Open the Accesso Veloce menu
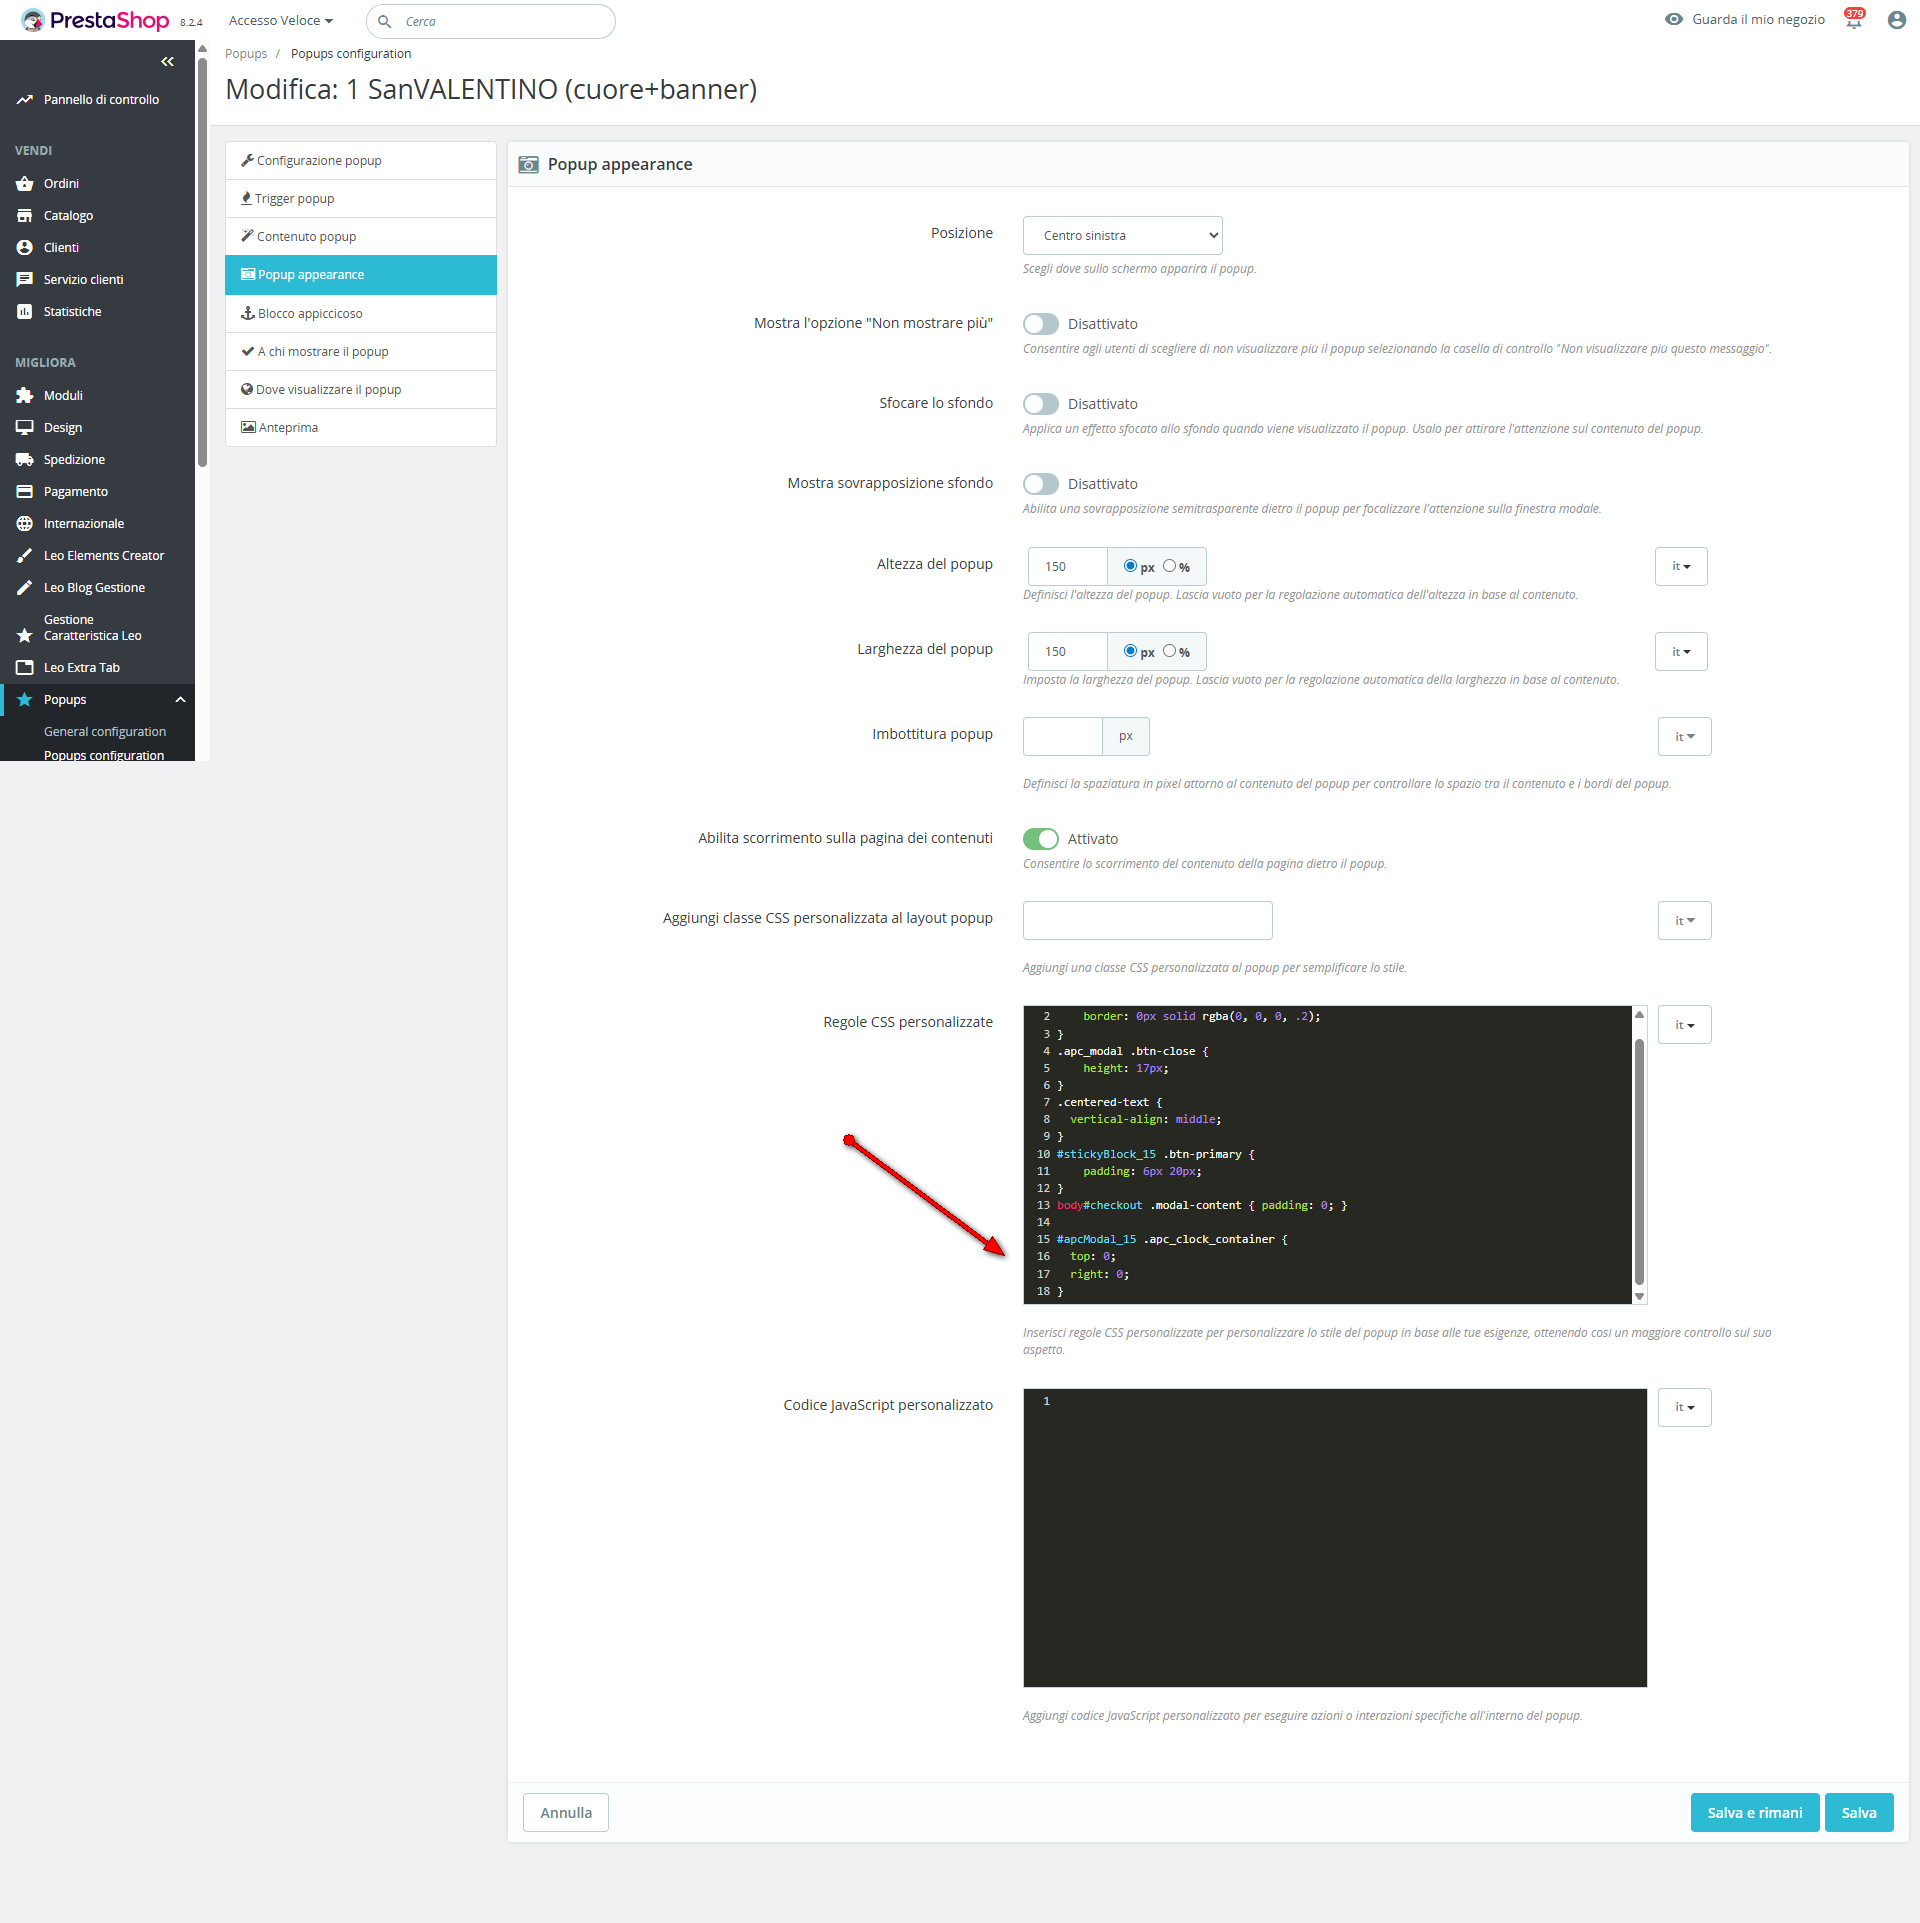Image resolution: width=1920 pixels, height=1923 pixels. pos(280,21)
